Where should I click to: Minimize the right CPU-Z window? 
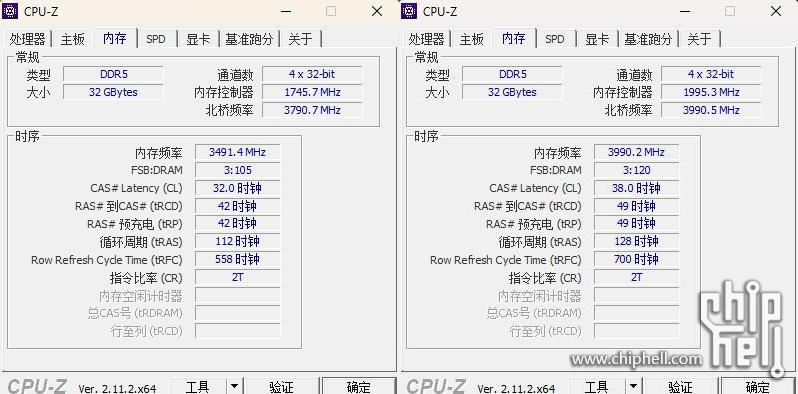pos(685,11)
